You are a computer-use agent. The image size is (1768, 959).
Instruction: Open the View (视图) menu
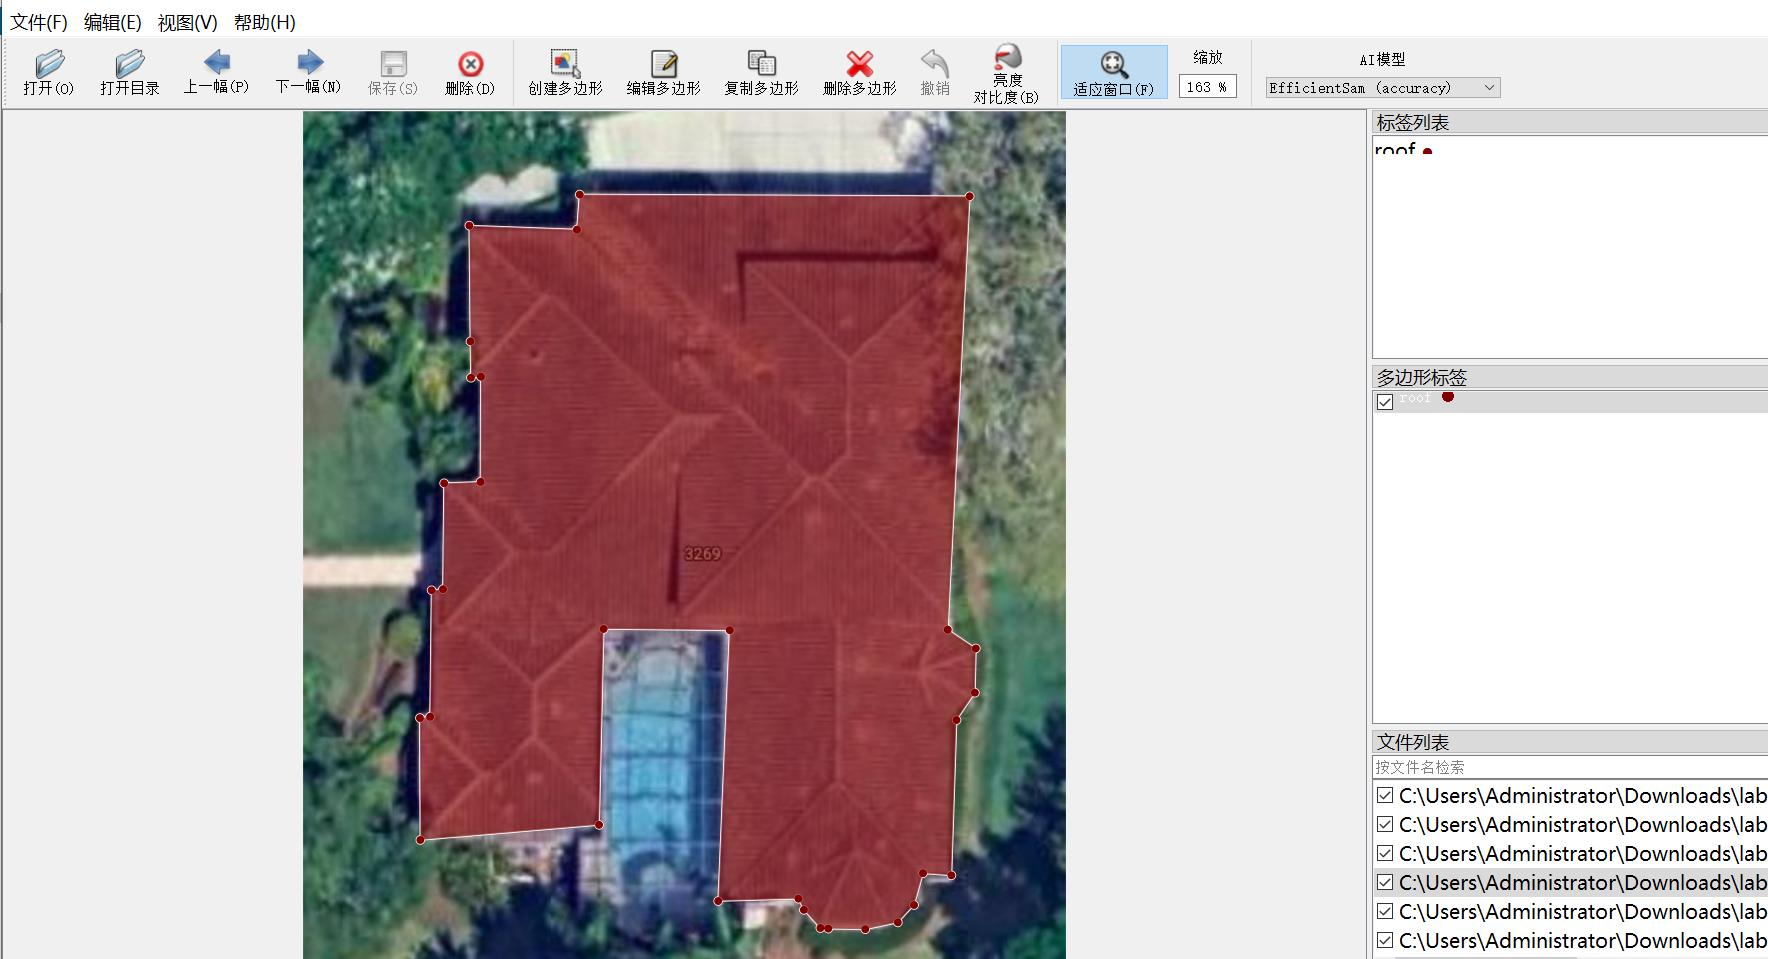tap(187, 22)
